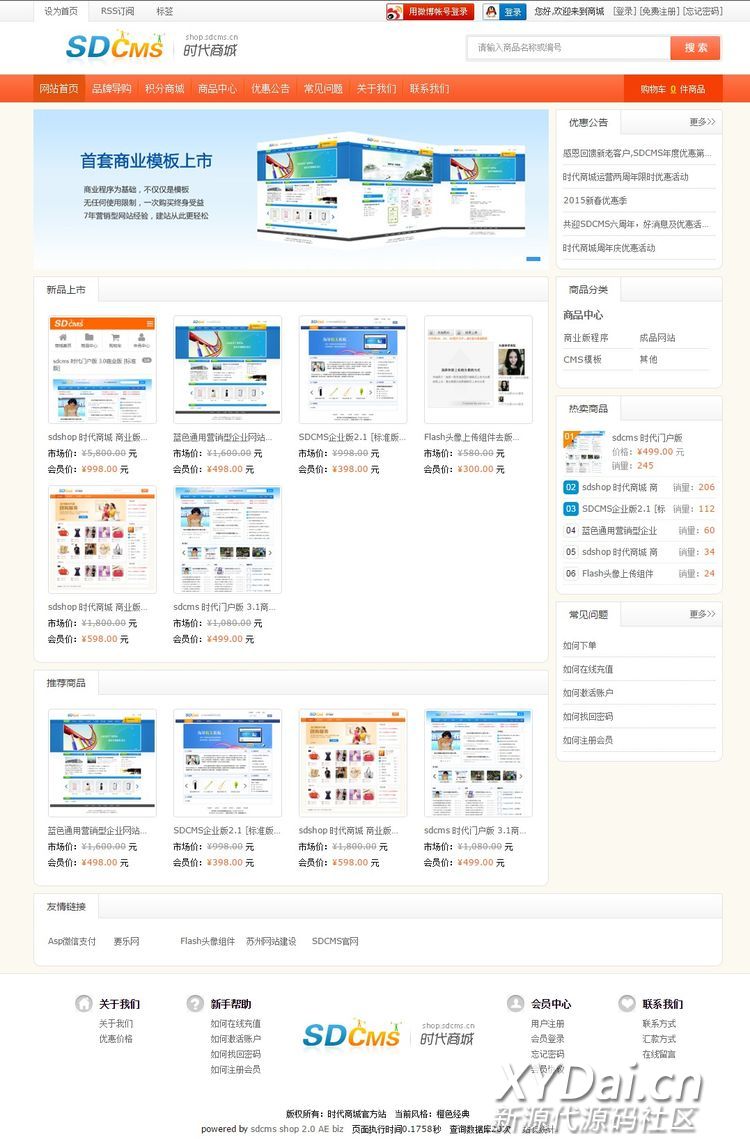
Task: Open the 联系我们 nav tab
Action: [x=430, y=89]
